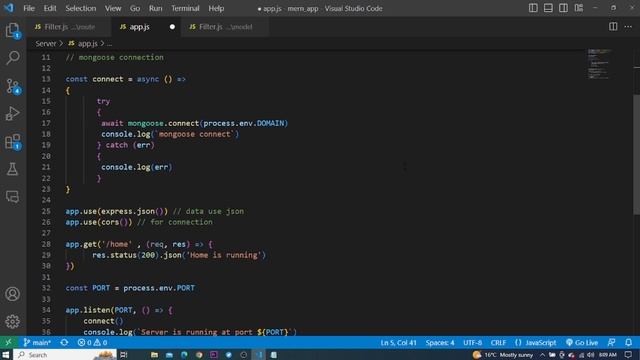
Task: Click the 'connect' constant name on line 13
Action: pyautogui.click(x=108, y=79)
